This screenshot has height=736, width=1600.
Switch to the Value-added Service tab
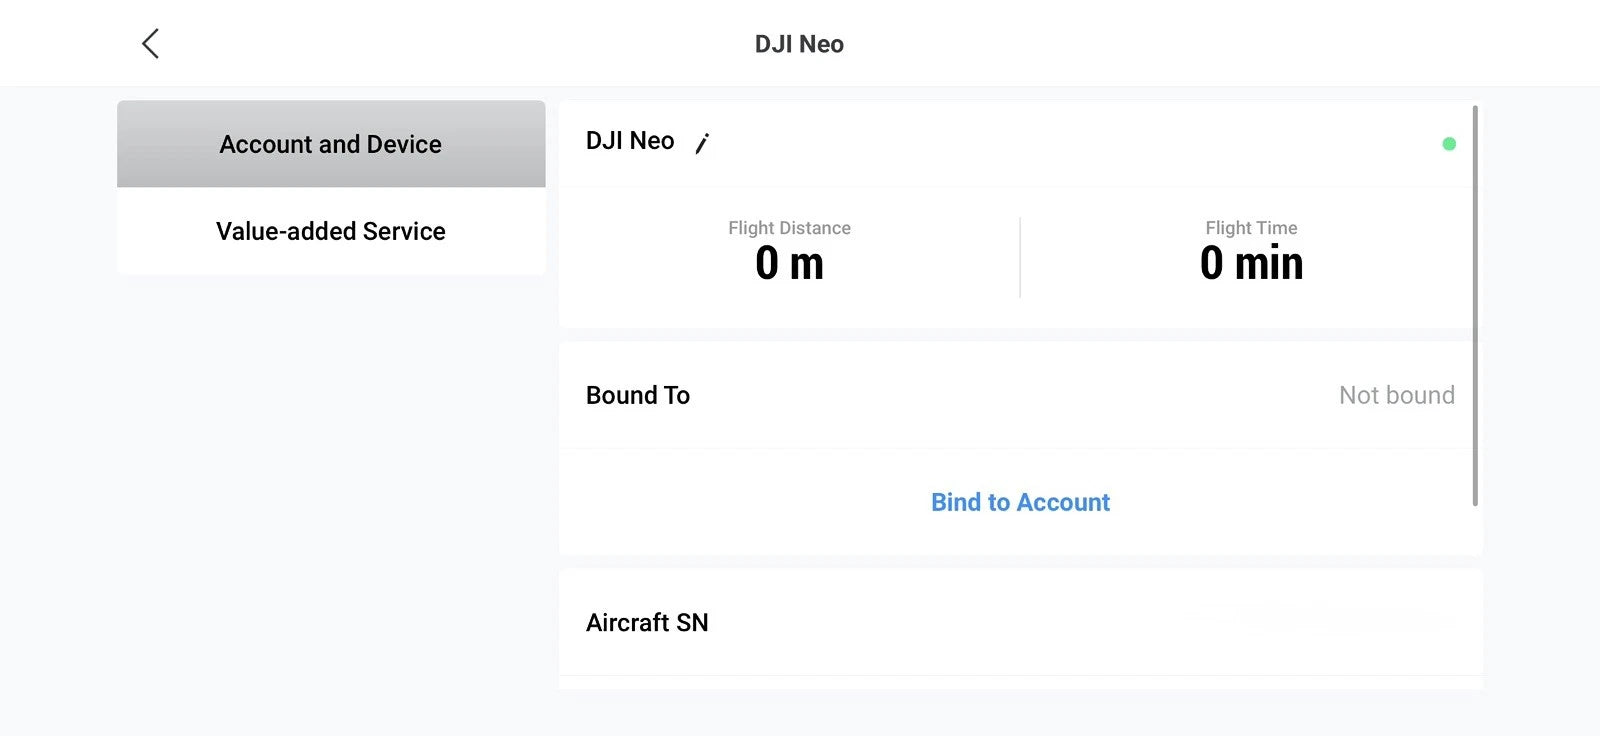coord(331,231)
